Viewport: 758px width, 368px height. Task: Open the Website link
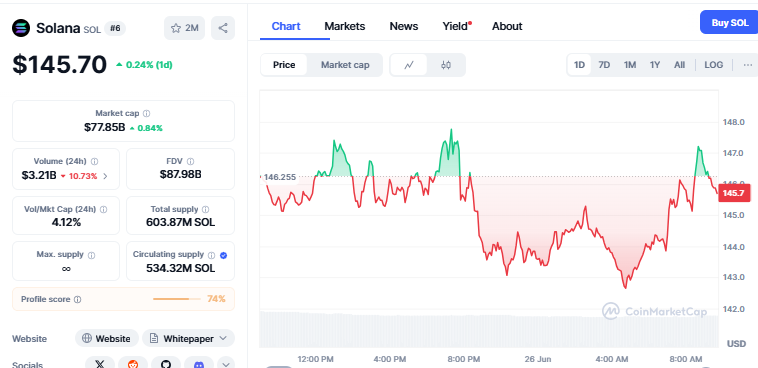click(x=107, y=339)
